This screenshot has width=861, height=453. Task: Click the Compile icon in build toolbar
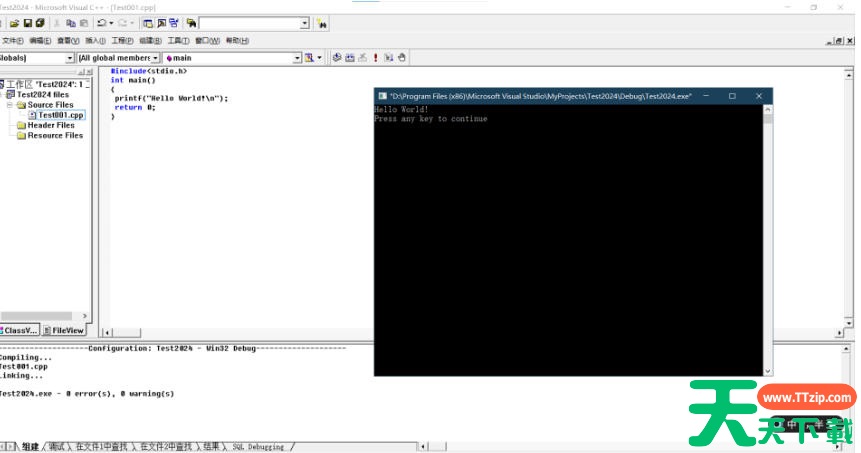pos(337,58)
